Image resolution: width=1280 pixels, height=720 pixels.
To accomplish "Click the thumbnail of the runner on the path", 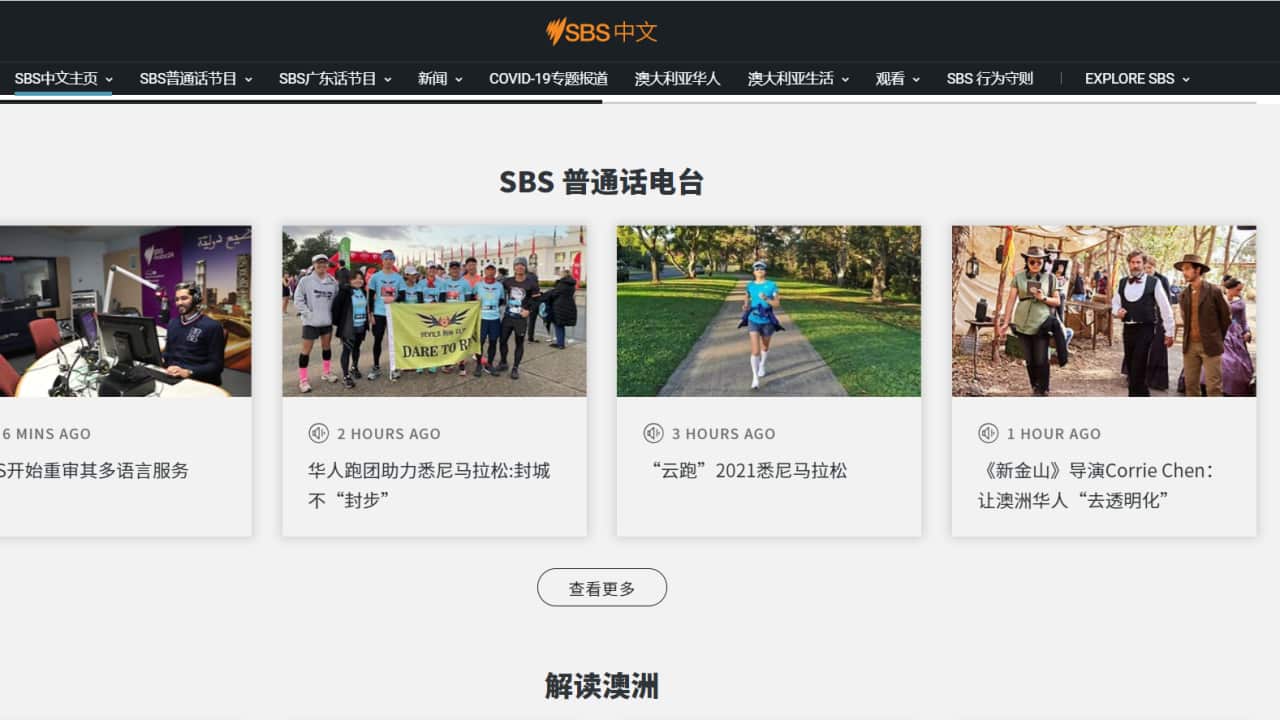I will click(768, 311).
